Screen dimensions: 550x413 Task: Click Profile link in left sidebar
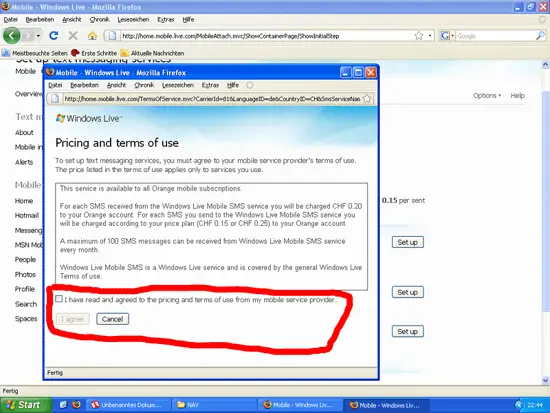pos(25,289)
